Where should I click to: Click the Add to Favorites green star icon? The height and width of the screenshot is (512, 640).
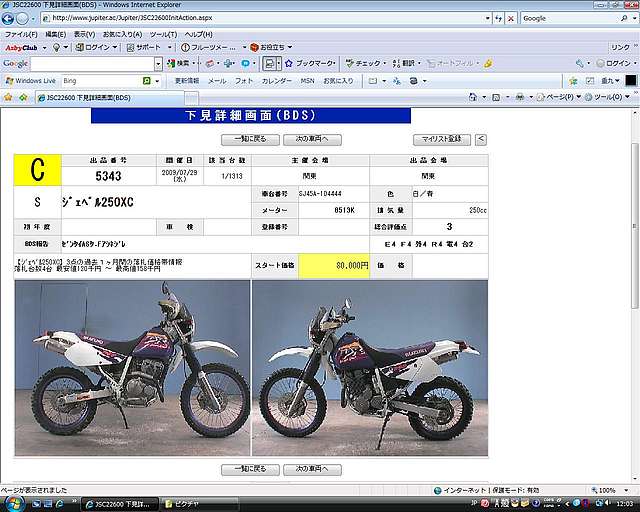[23, 97]
